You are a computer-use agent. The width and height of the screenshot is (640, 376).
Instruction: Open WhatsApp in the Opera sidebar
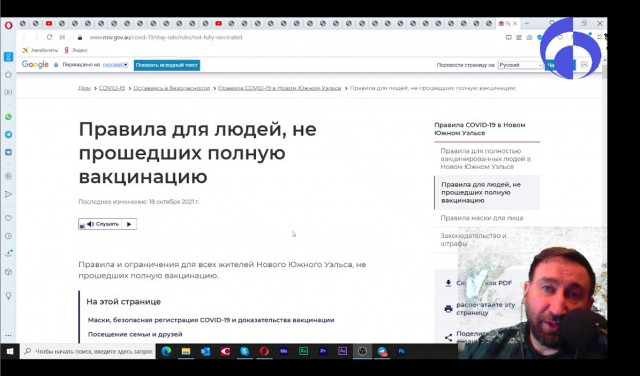coord(8,117)
